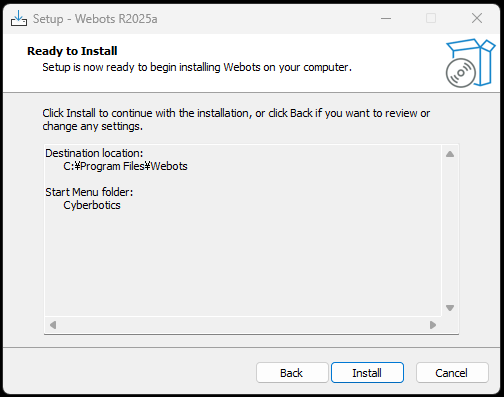The image size is (504, 397).
Task: Close the Setup window with X
Action: click(x=477, y=18)
